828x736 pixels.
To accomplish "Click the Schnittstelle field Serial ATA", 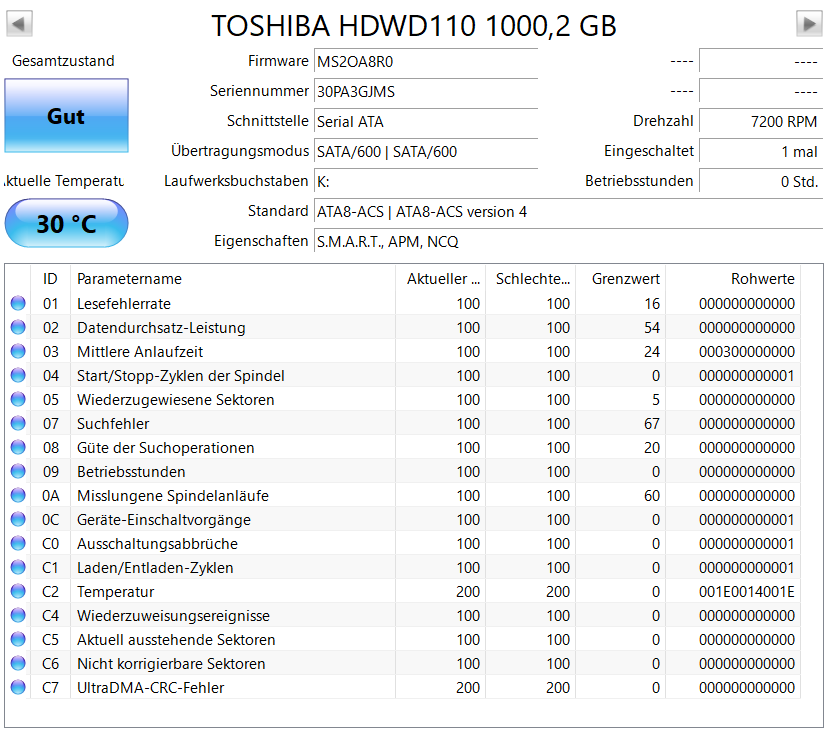I will pyautogui.click(x=426, y=121).
